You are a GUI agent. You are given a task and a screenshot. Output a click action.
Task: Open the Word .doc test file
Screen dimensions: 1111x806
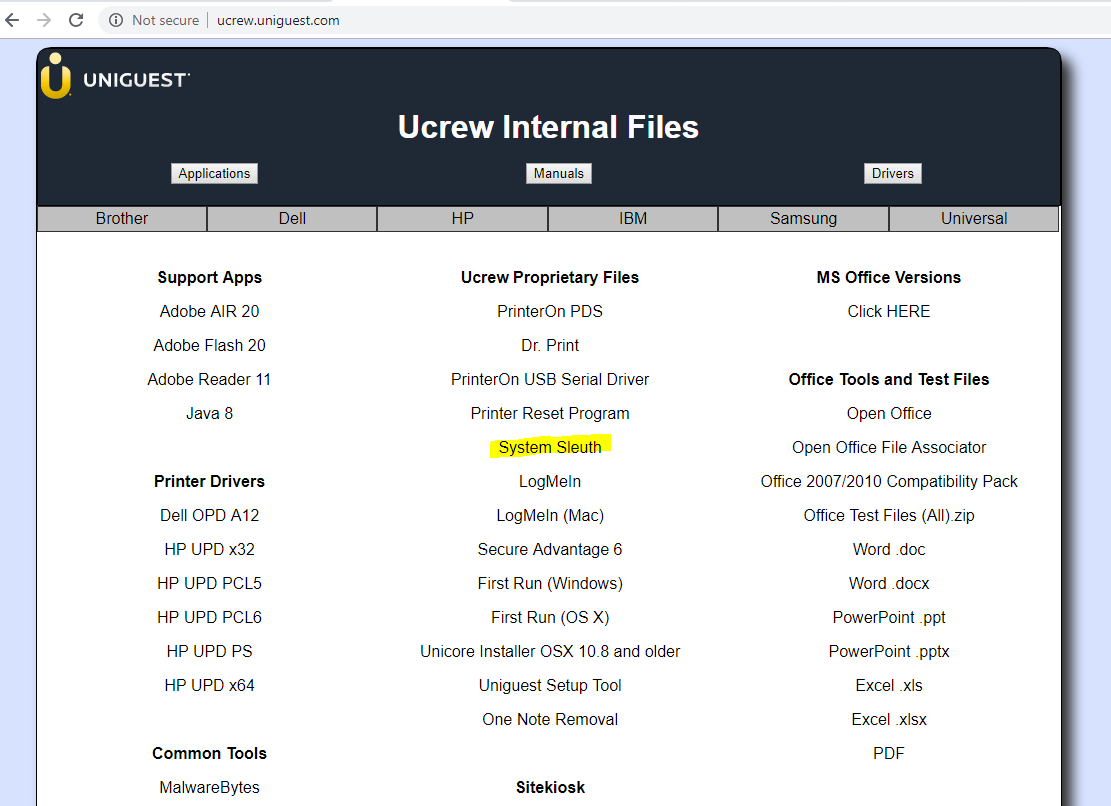[x=889, y=550]
